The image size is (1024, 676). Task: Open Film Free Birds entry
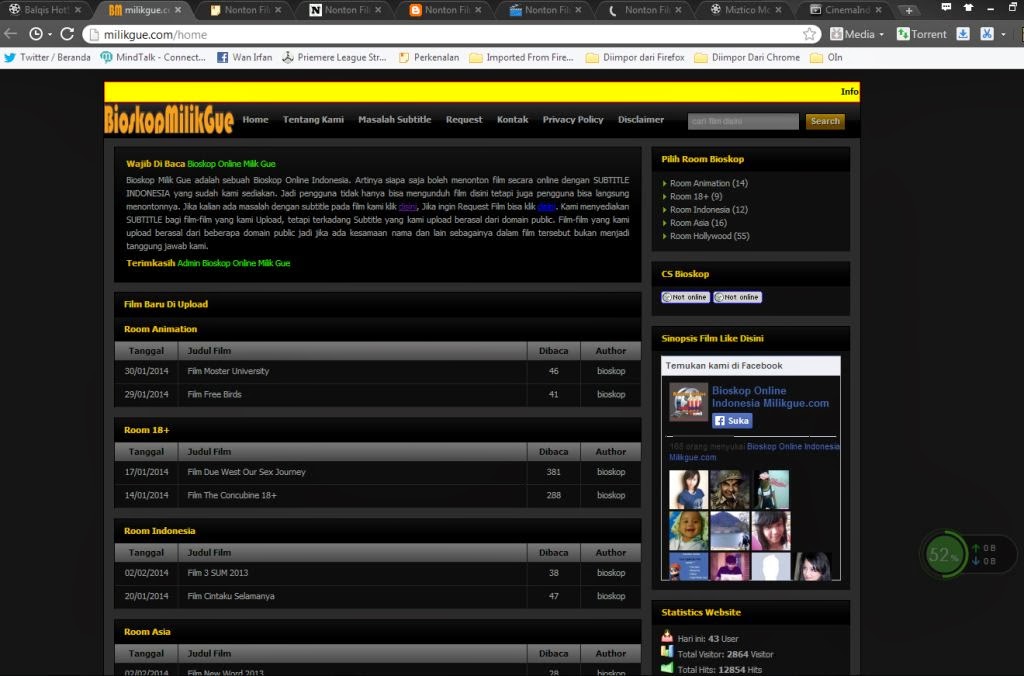pyautogui.click(x=214, y=394)
